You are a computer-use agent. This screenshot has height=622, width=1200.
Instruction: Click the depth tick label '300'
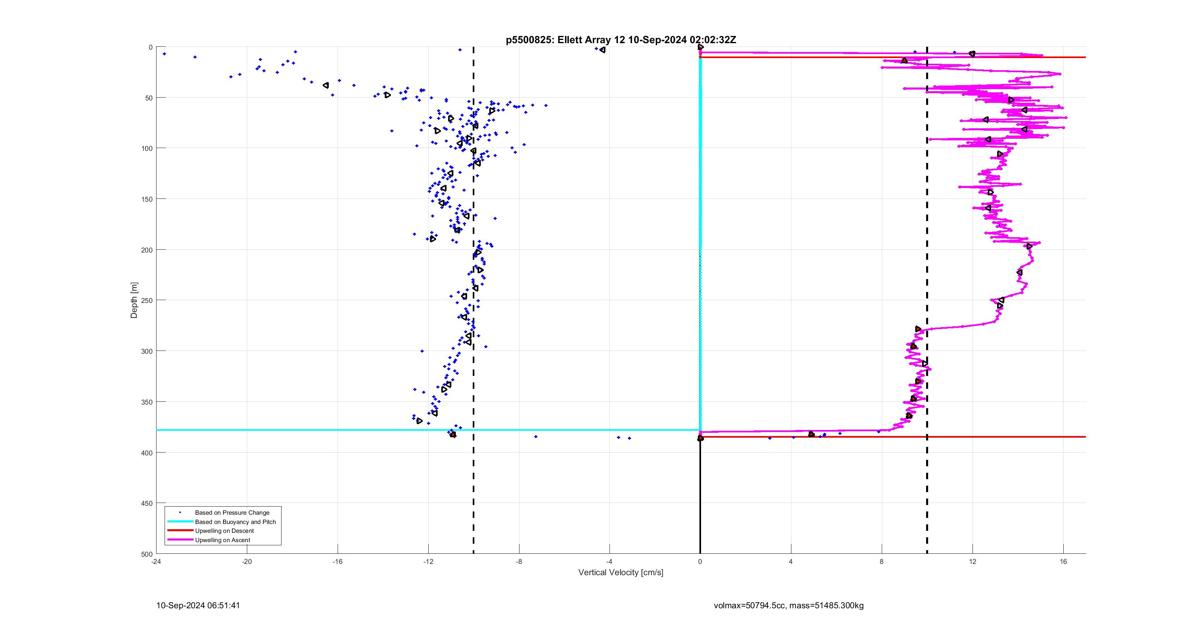(x=146, y=351)
